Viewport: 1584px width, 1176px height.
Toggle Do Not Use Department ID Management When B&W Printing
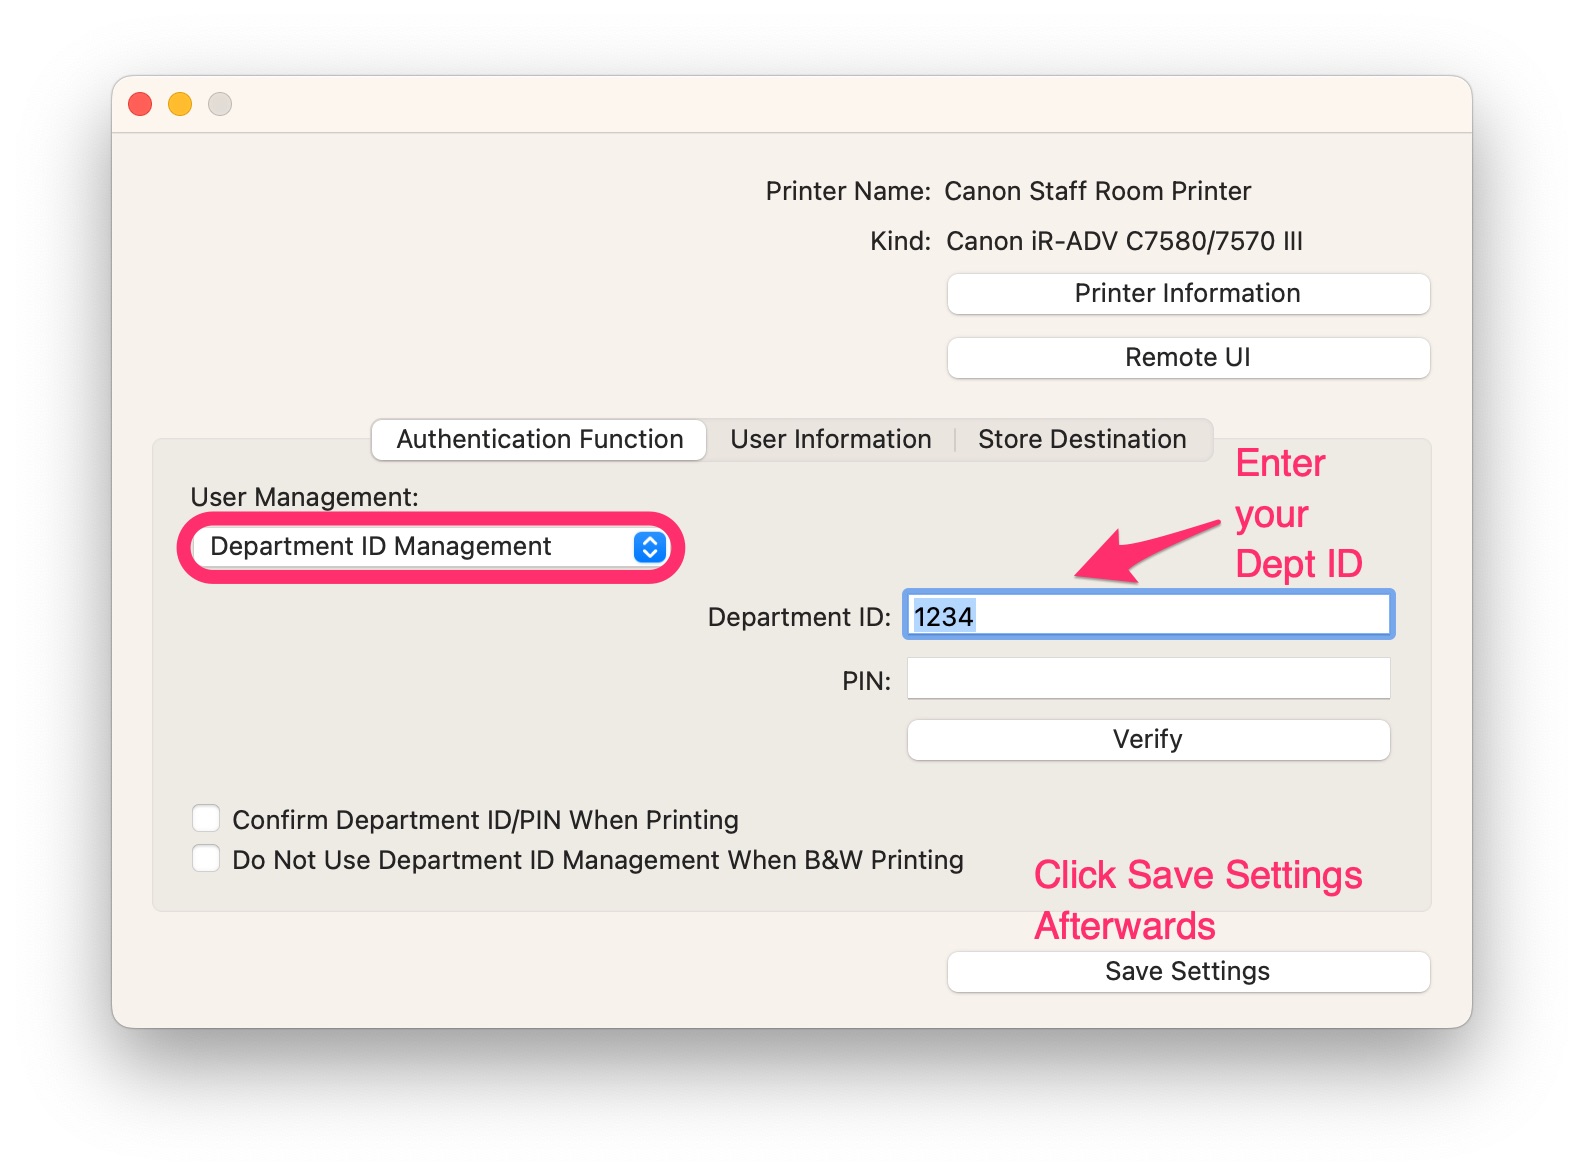(x=206, y=859)
